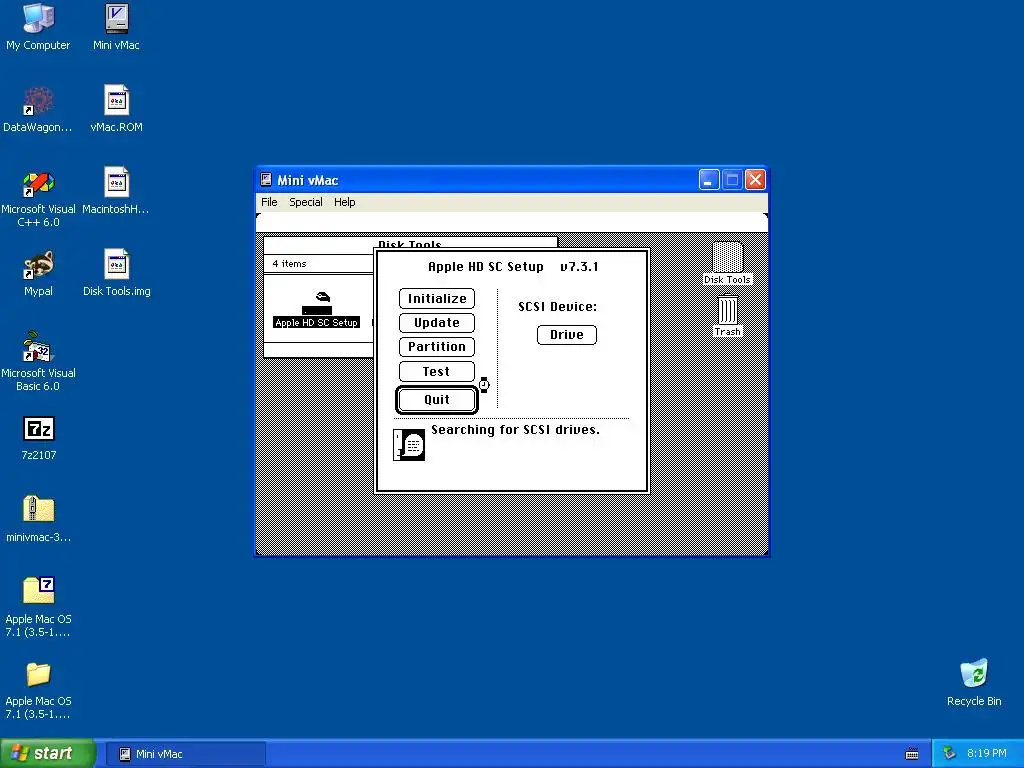
Task: Close the Mini vMac window
Action: tap(756, 180)
